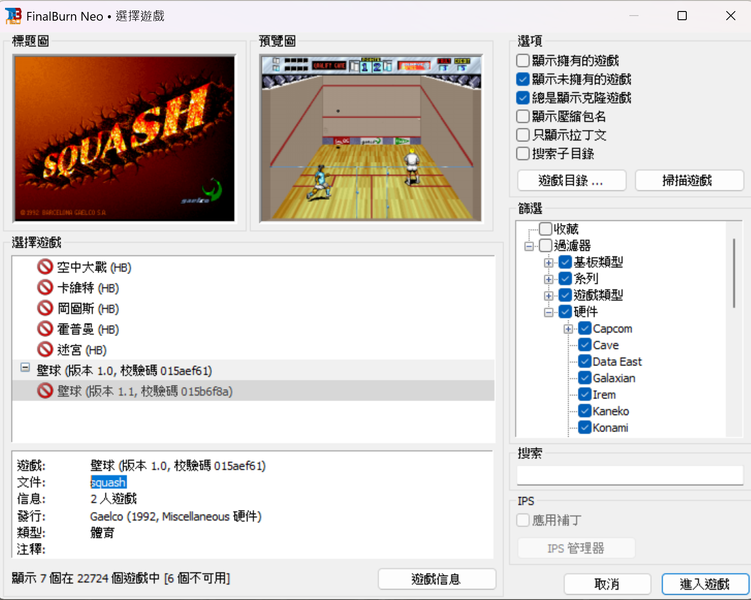Expand the Capcom tree node
The width and height of the screenshot is (751, 600).
click(x=568, y=329)
